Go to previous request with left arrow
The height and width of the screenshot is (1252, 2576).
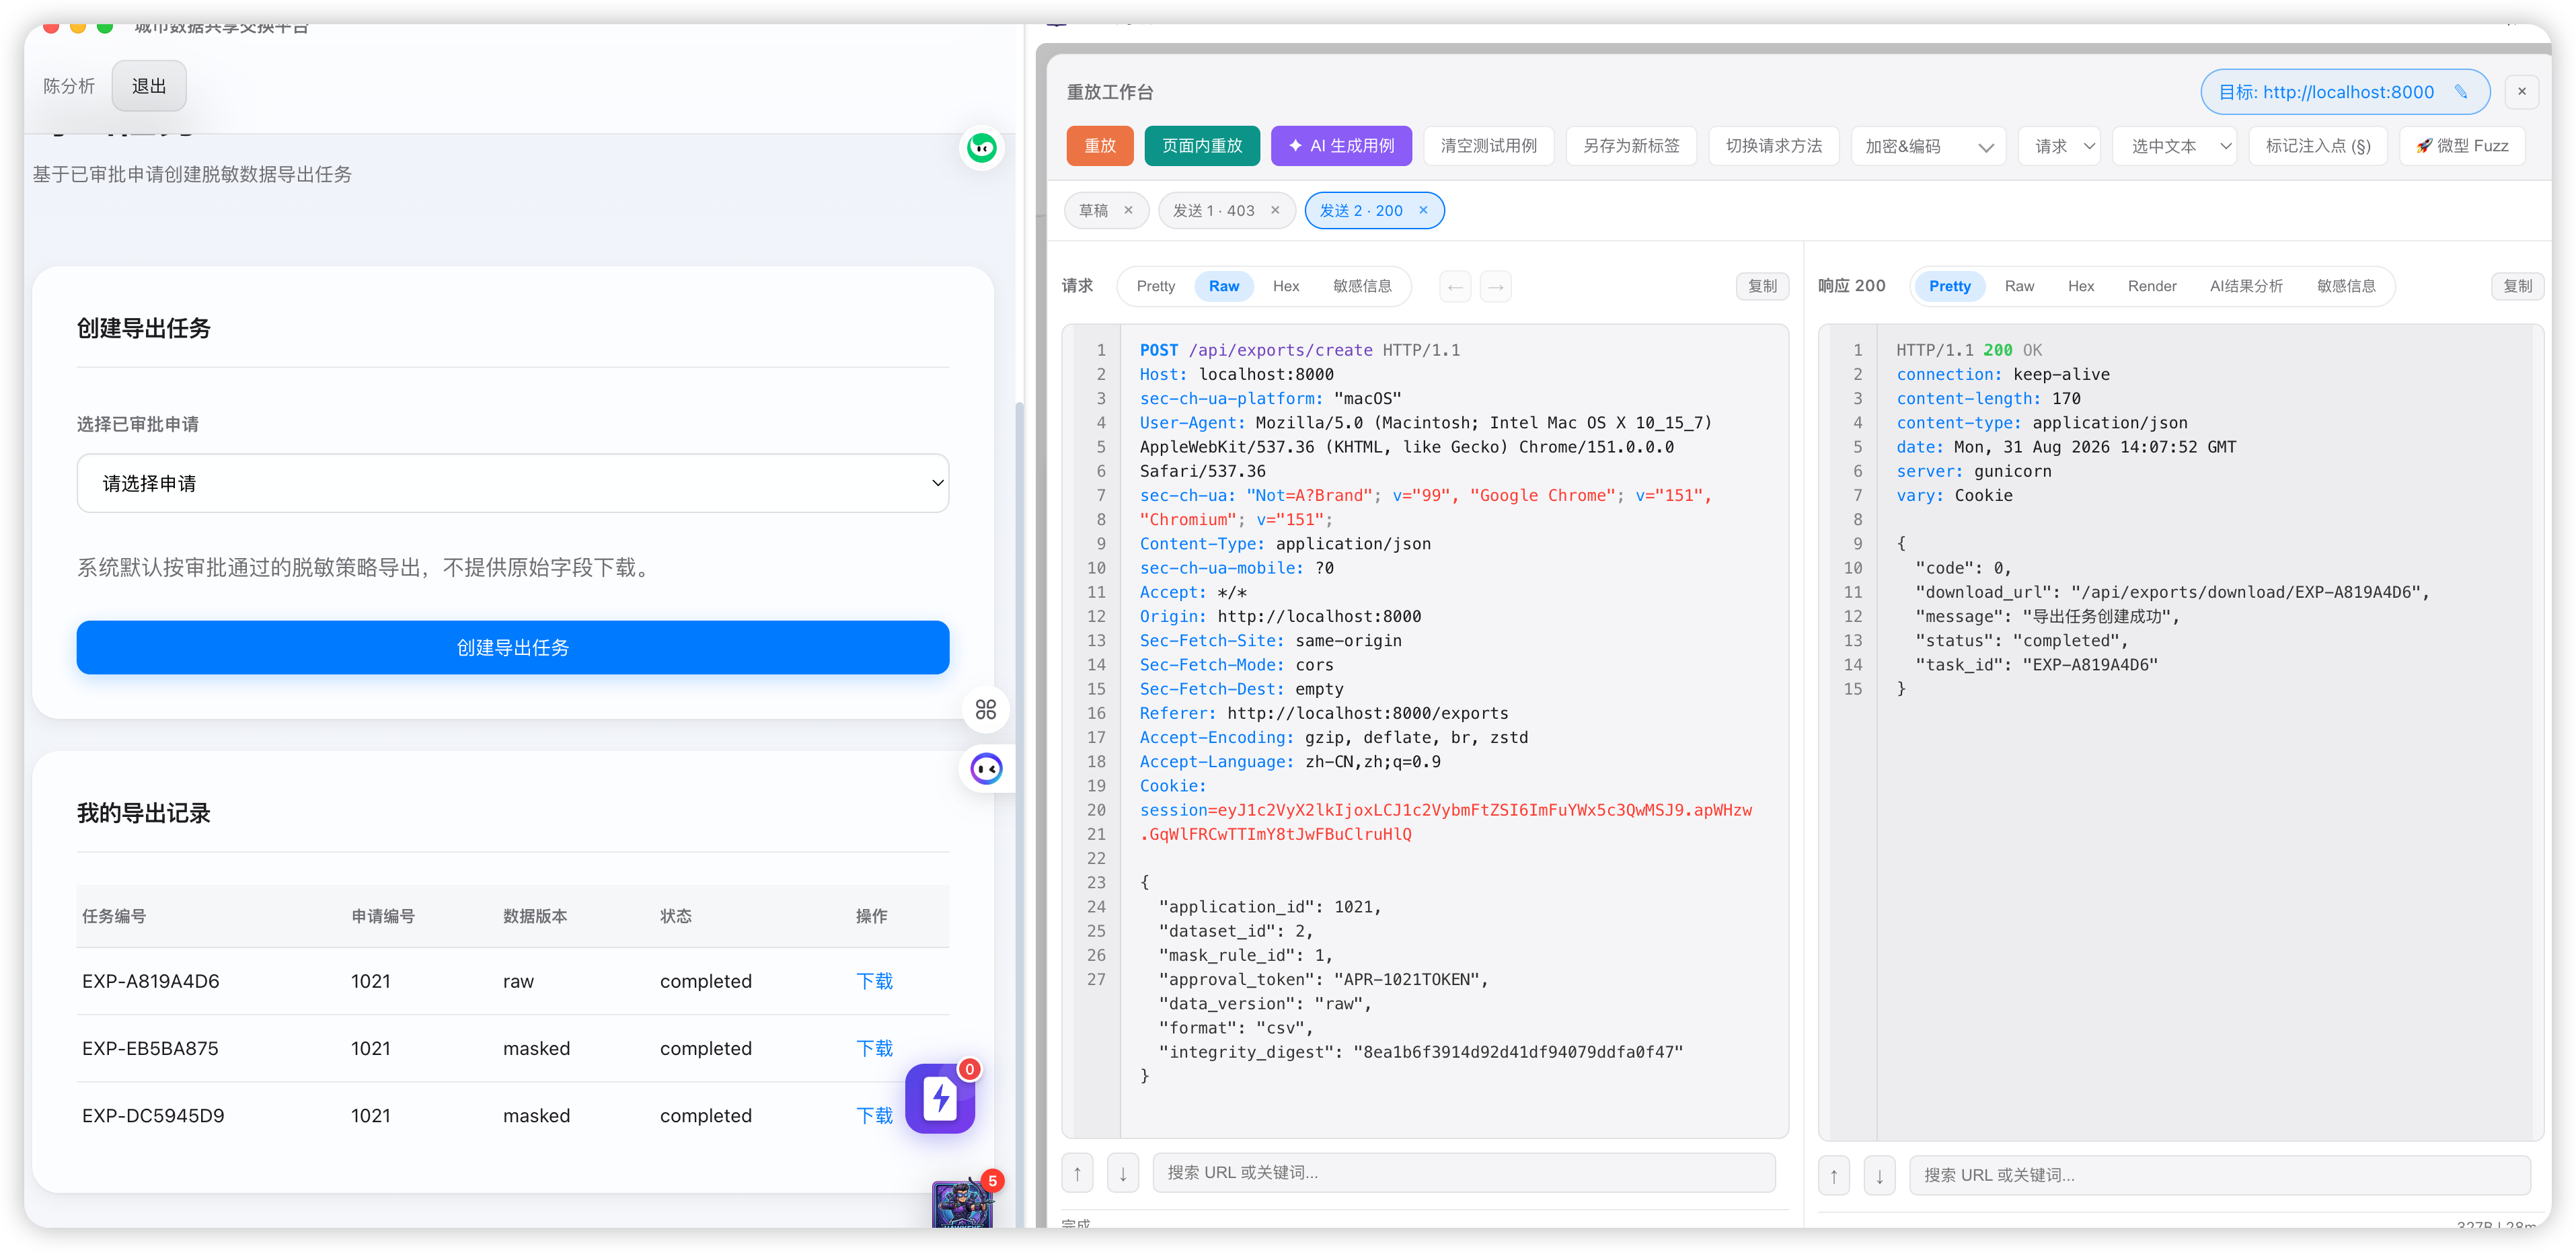(x=1455, y=287)
